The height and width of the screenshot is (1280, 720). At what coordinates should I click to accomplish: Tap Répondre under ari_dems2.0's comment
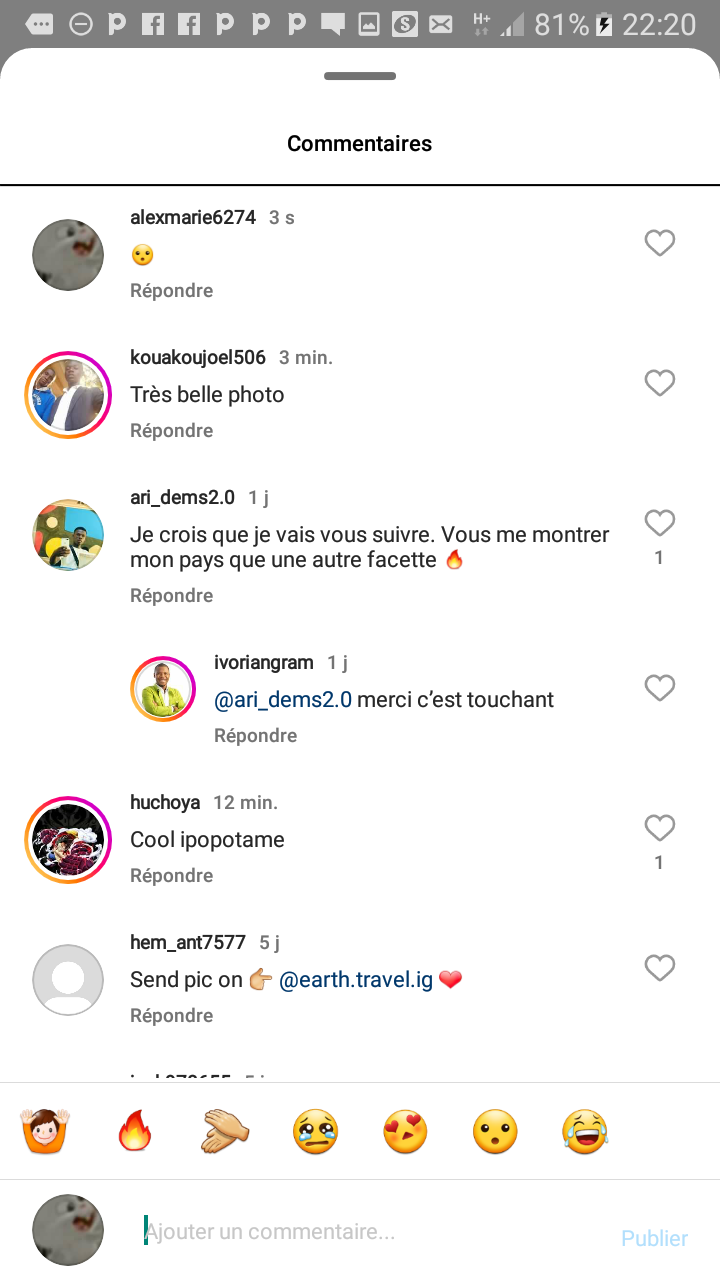pos(171,595)
